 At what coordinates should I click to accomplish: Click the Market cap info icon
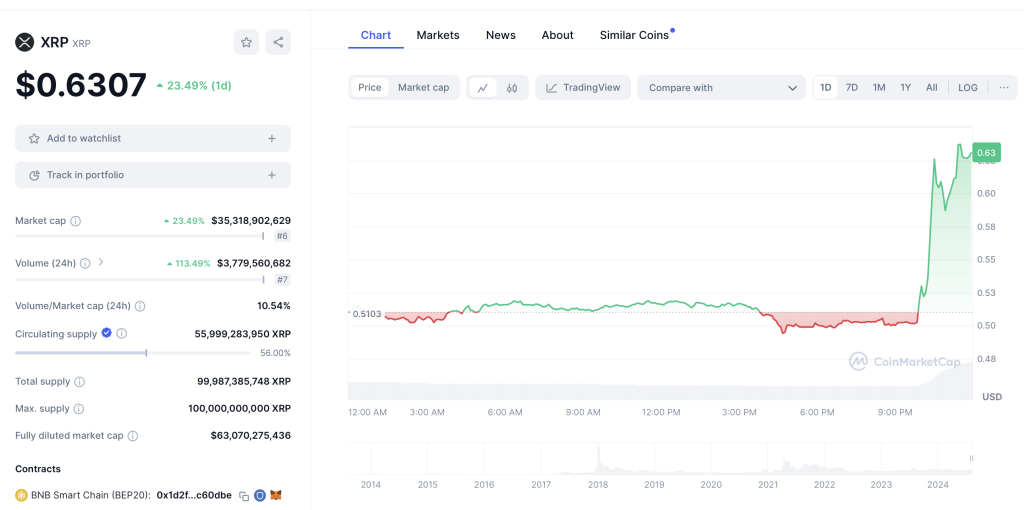(76, 221)
